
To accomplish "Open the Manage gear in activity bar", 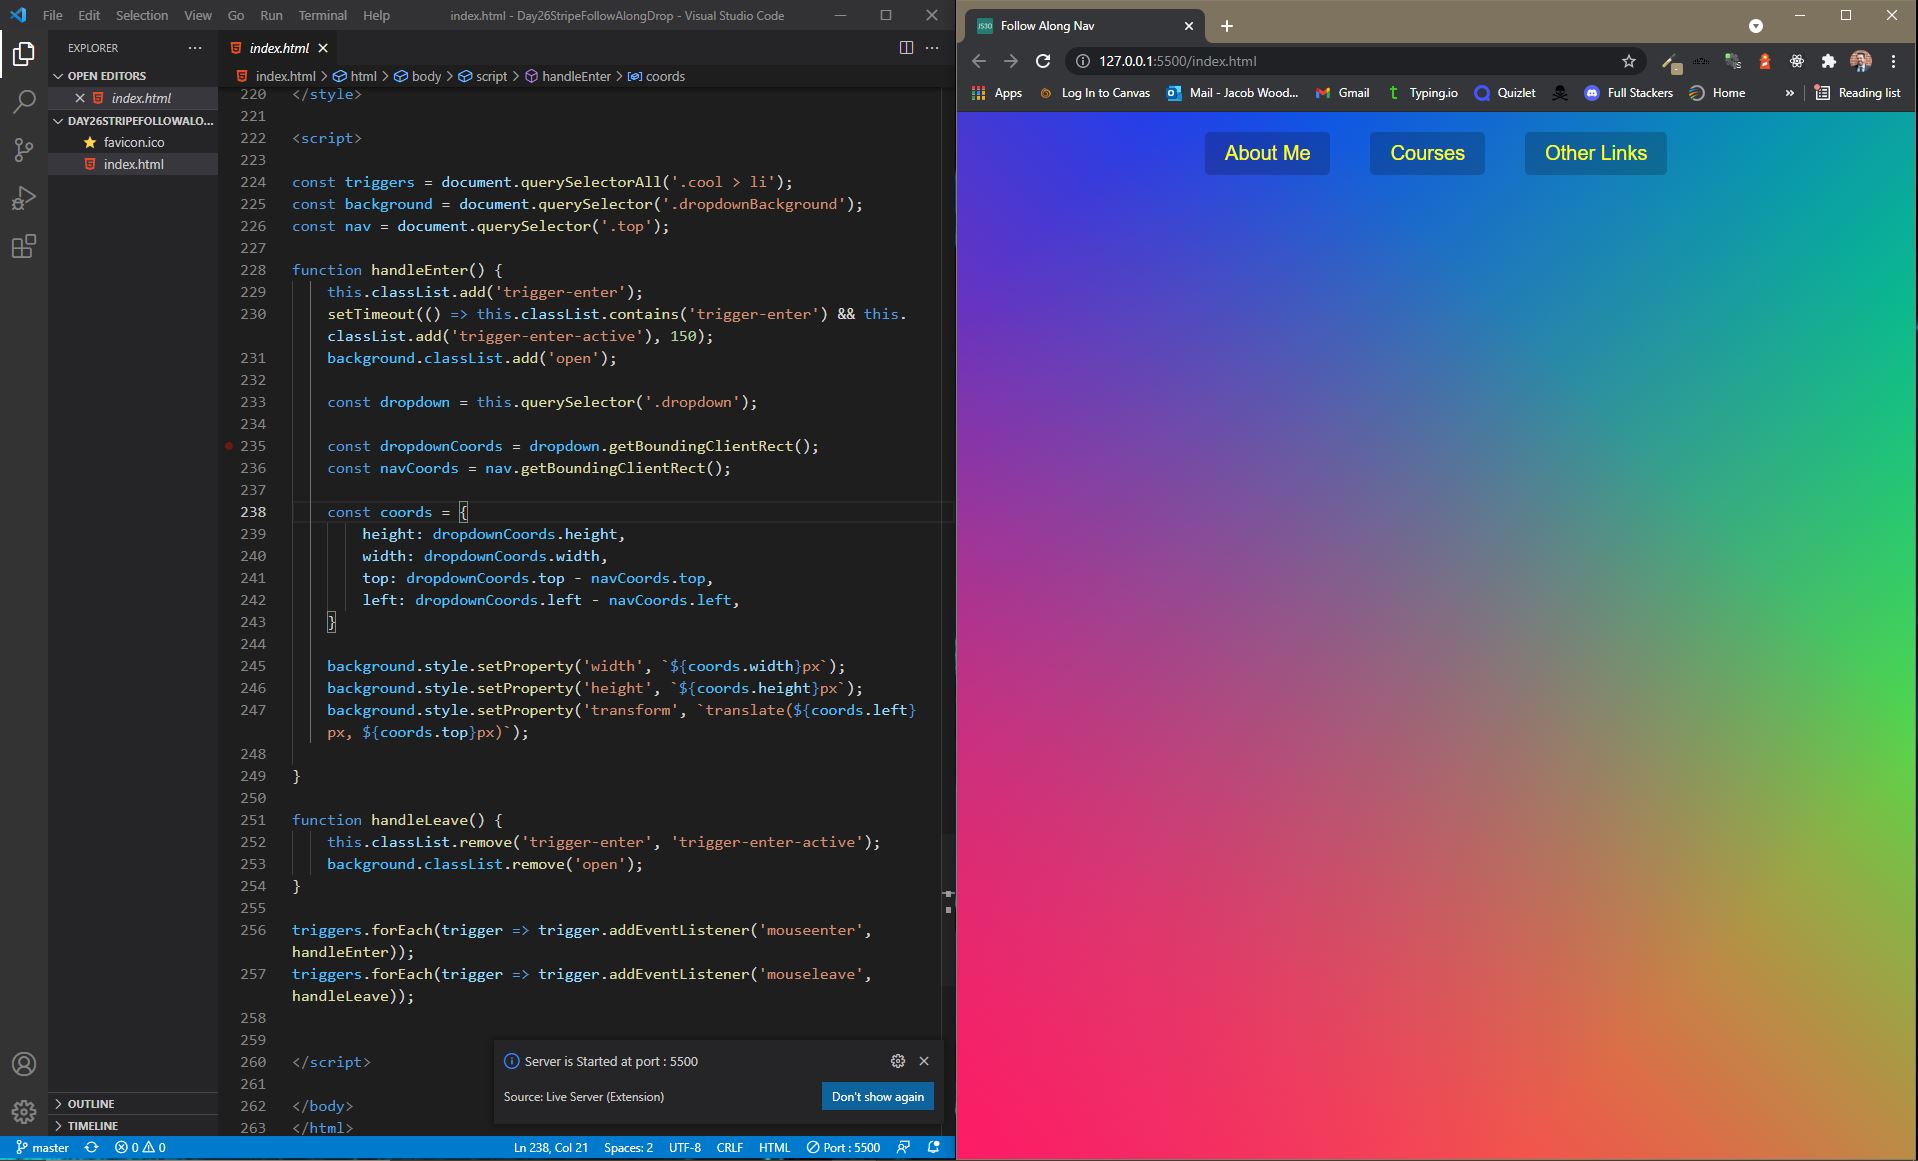I will pos(24,1111).
